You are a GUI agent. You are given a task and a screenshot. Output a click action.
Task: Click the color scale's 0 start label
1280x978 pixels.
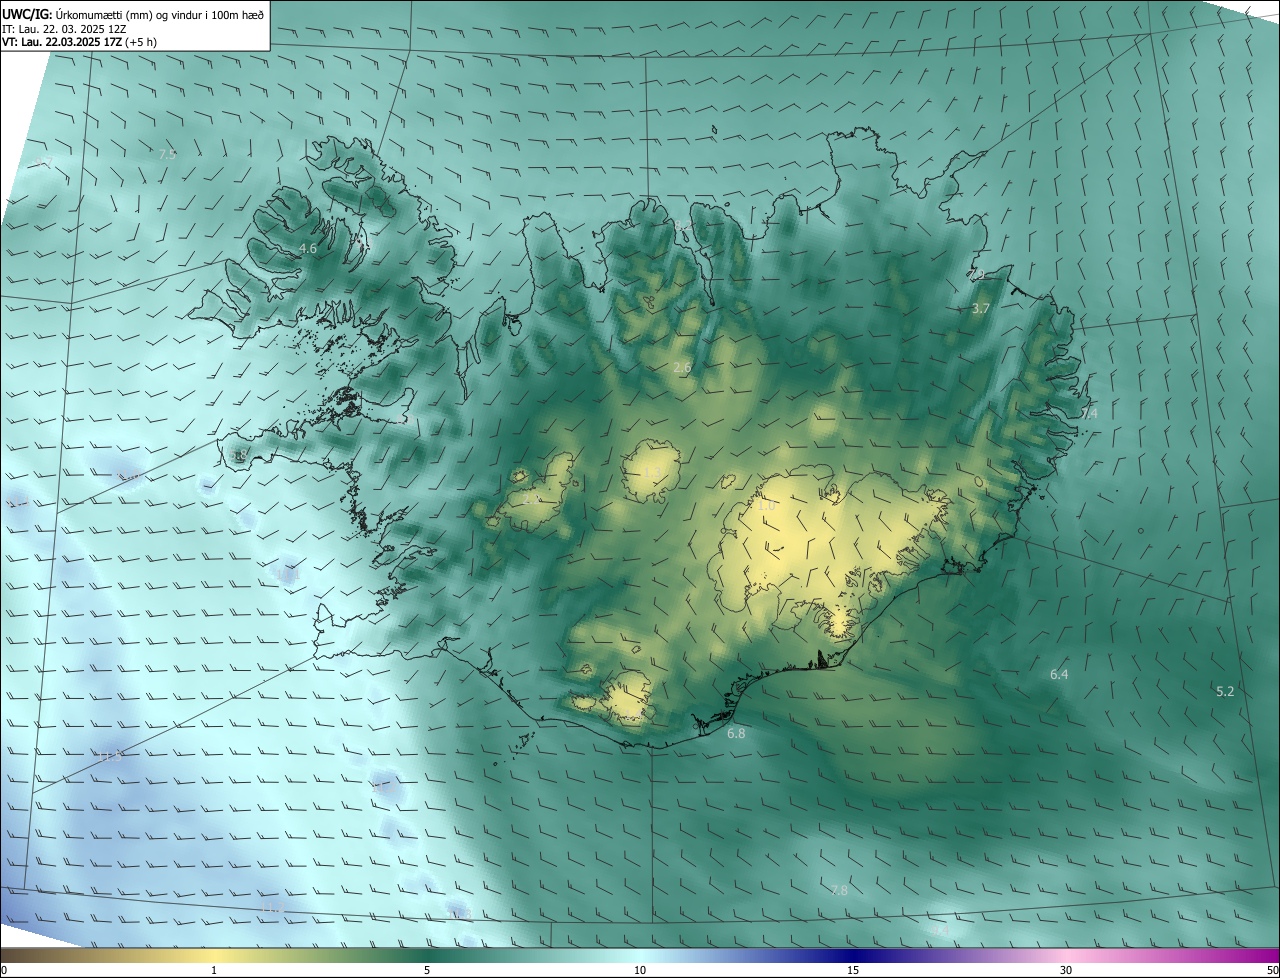coord(4,970)
